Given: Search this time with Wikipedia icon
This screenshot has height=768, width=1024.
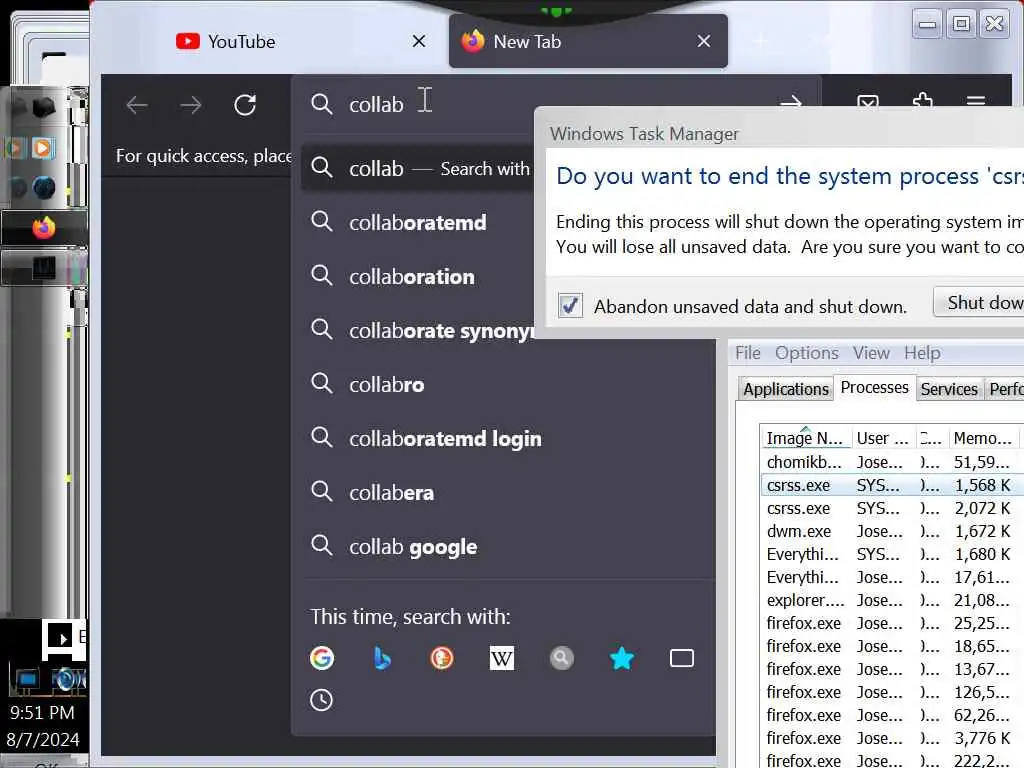Looking at the screenshot, I should point(502,658).
